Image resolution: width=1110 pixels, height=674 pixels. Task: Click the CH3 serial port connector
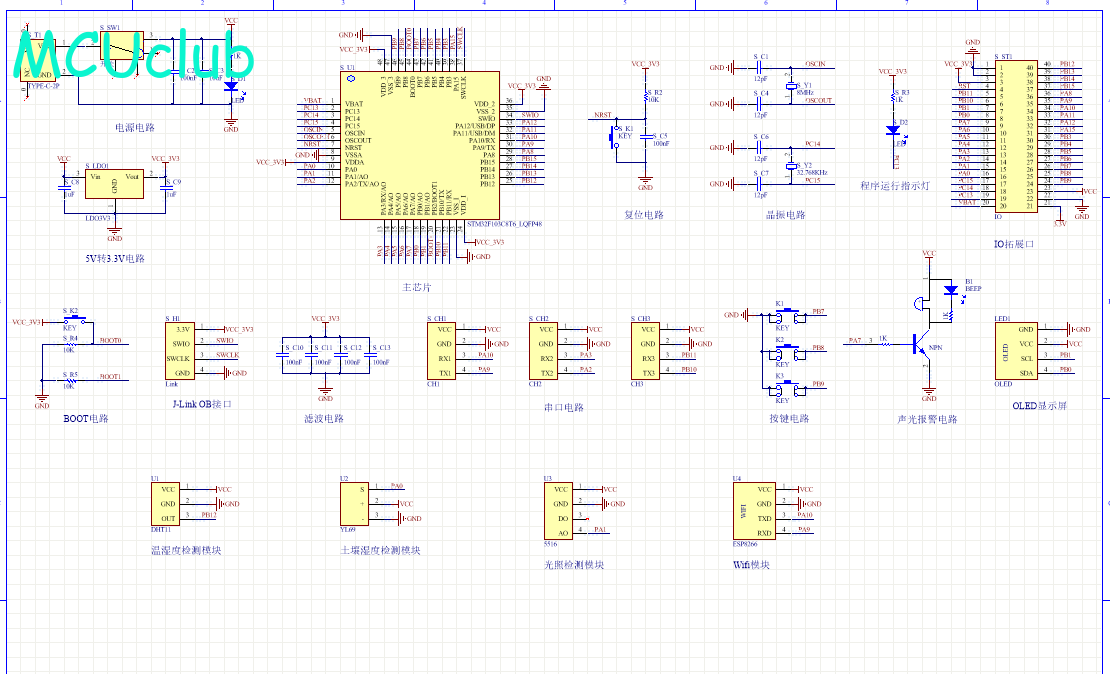click(x=646, y=350)
